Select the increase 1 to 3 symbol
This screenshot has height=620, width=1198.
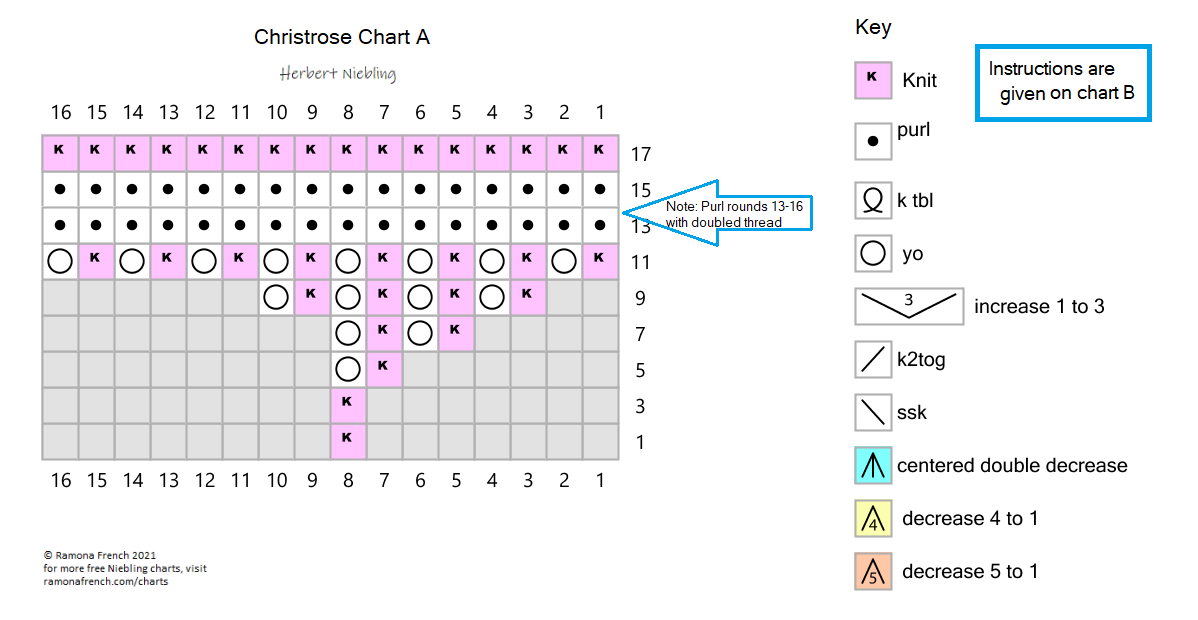click(908, 306)
